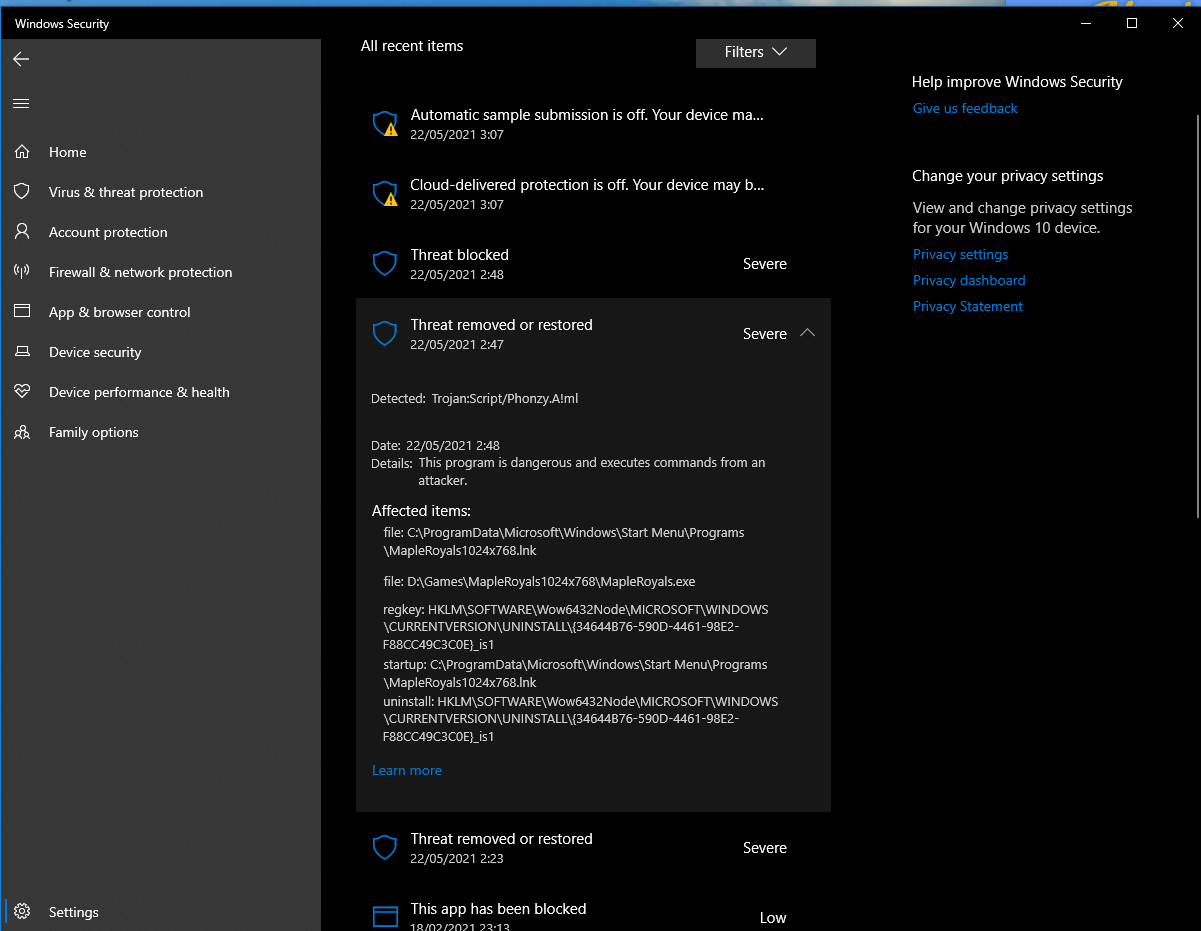
Task: Expand the Threat blocked 2:48 entry
Action: click(x=592, y=264)
